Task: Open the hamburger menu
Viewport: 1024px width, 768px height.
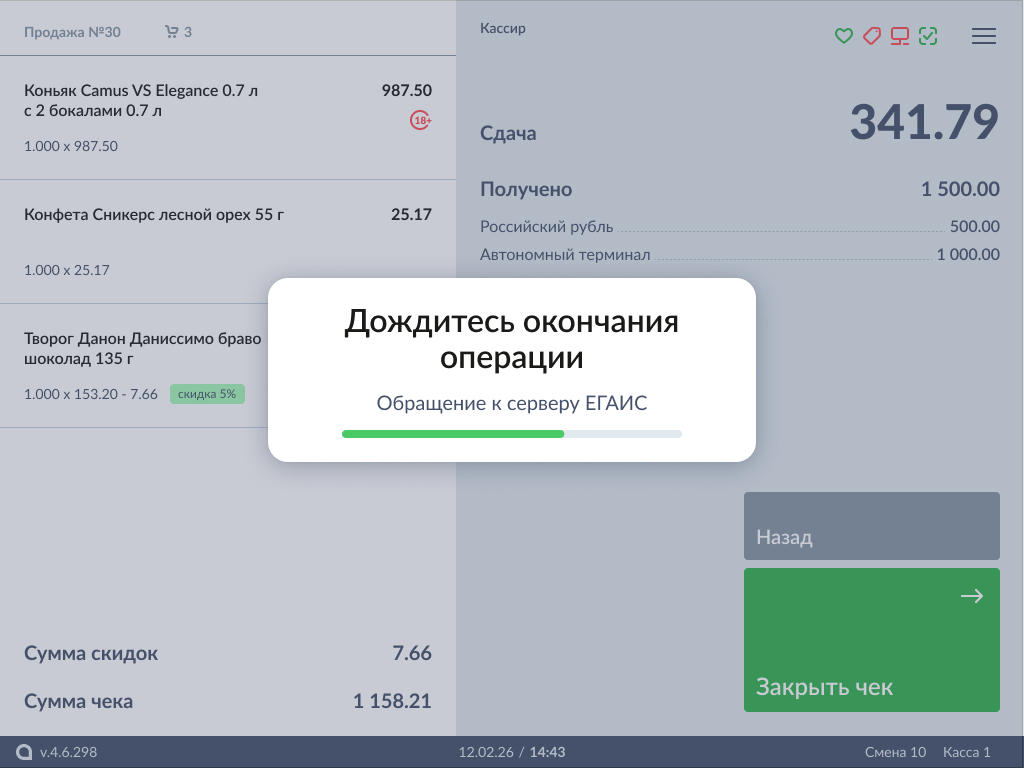Action: [x=984, y=37]
